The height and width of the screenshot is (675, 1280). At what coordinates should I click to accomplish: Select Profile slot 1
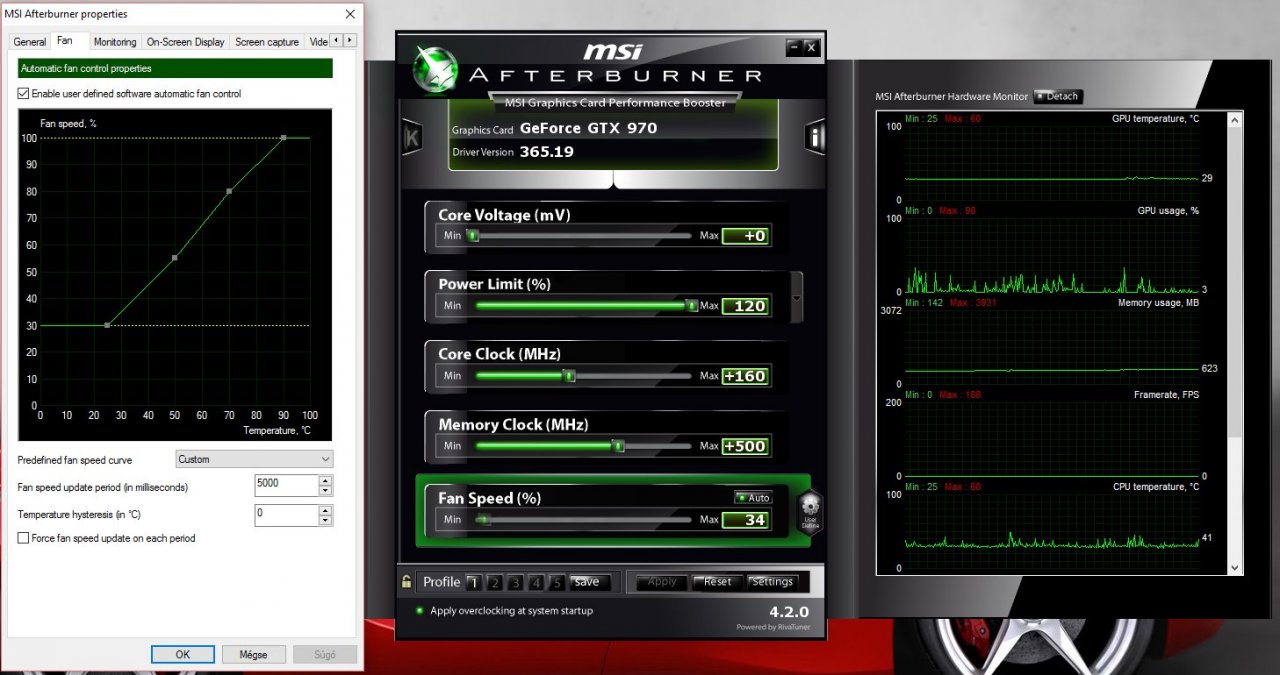pyautogui.click(x=473, y=582)
